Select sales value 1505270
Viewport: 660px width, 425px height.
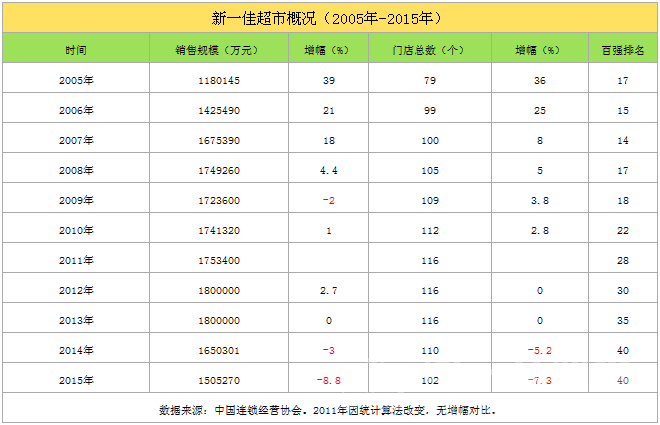click(x=219, y=380)
